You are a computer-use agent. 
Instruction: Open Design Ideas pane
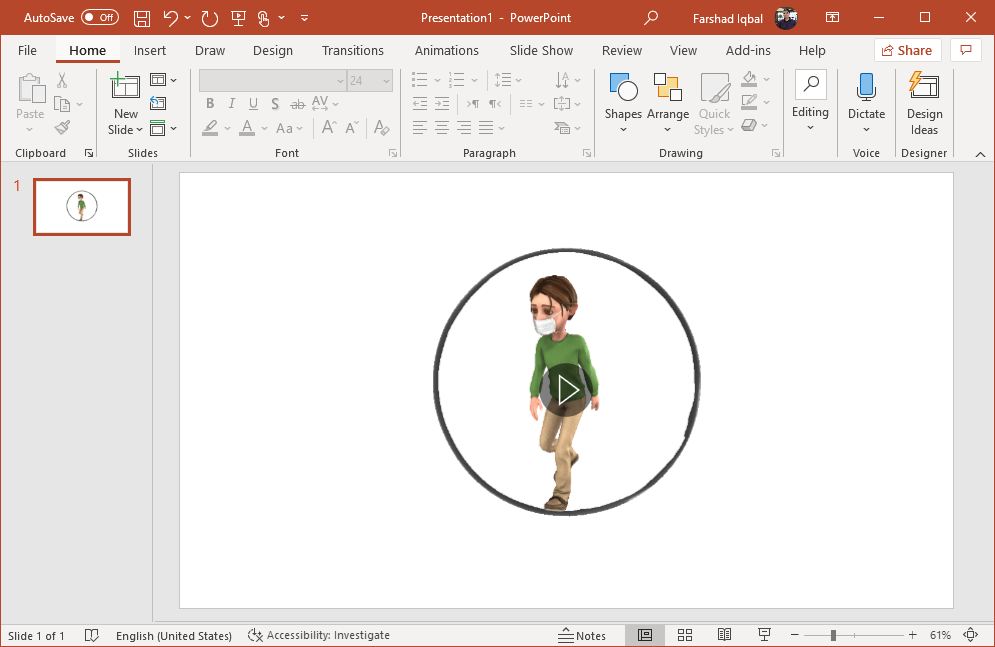[924, 105]
